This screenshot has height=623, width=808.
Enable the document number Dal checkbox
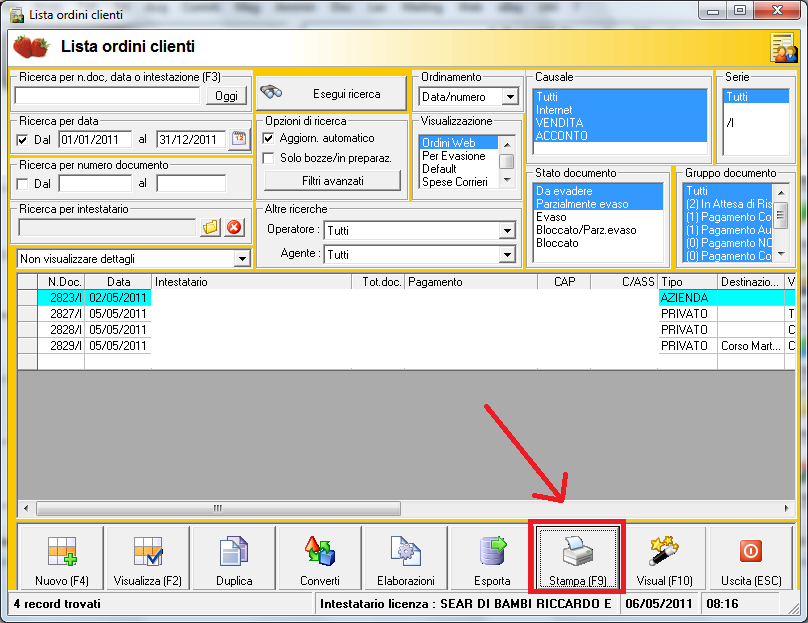(x=22, y=184)
